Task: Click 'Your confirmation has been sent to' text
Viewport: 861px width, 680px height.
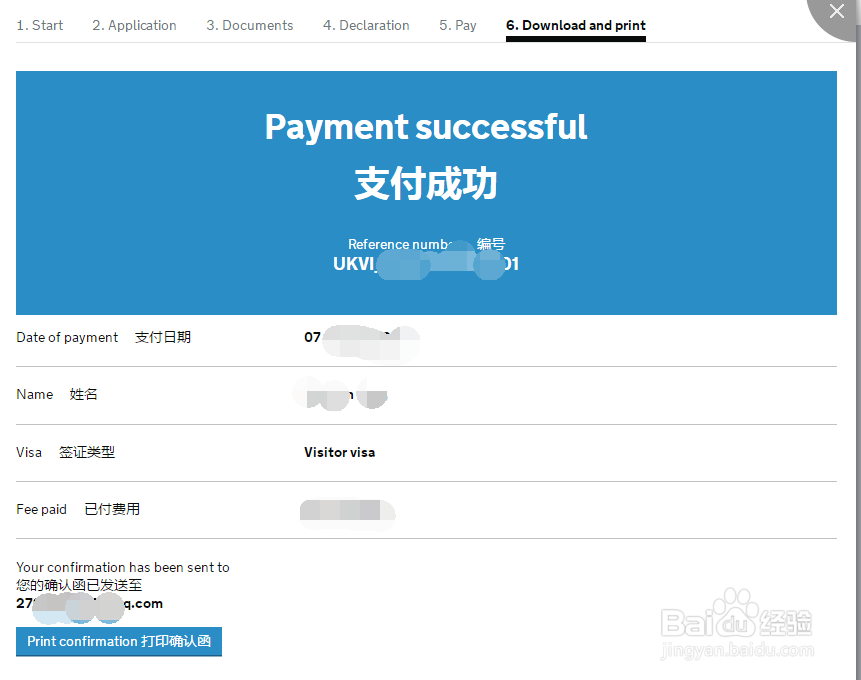Action: click(122, 567)
